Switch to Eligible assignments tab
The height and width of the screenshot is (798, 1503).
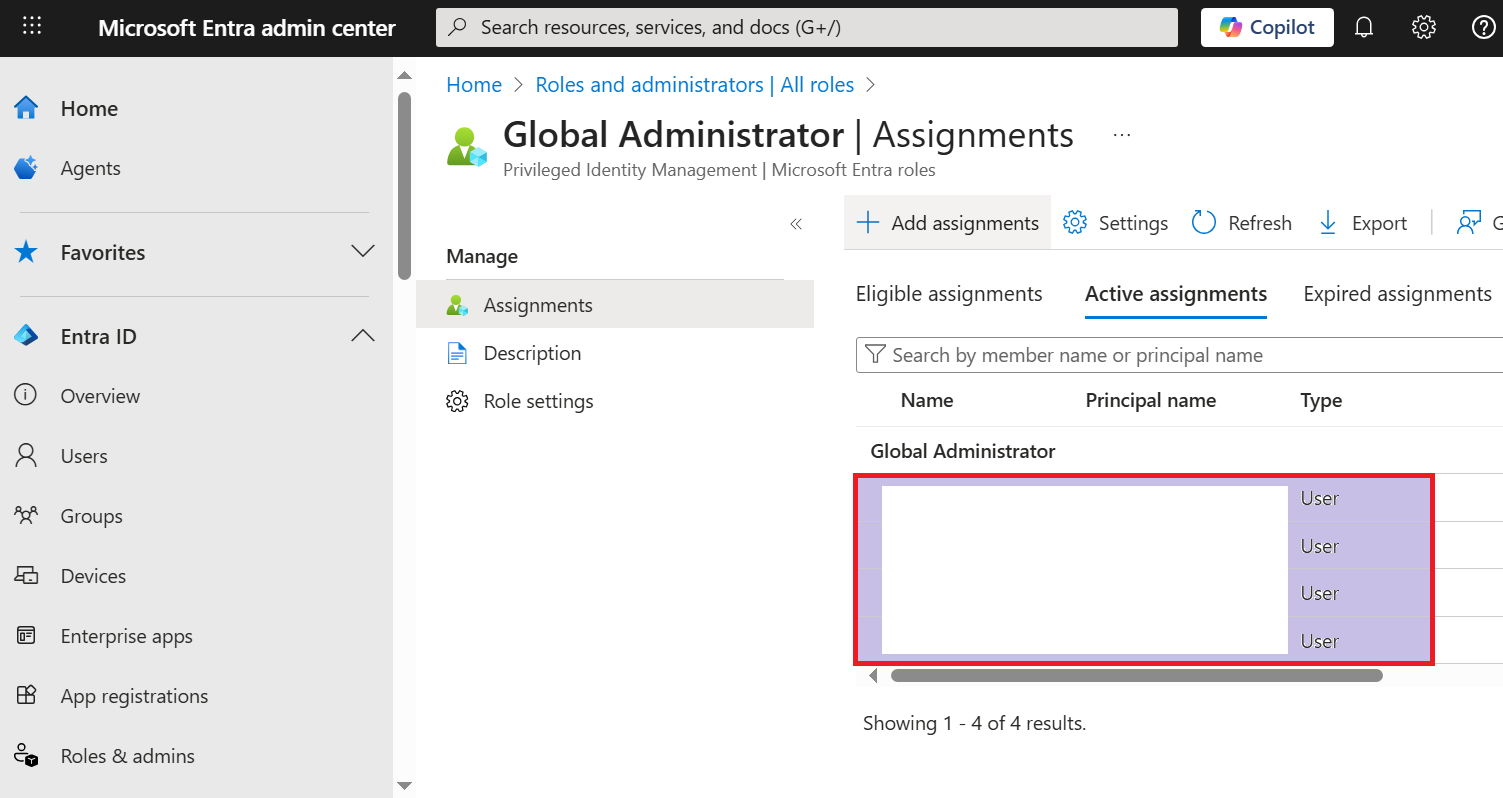point(949,294)
